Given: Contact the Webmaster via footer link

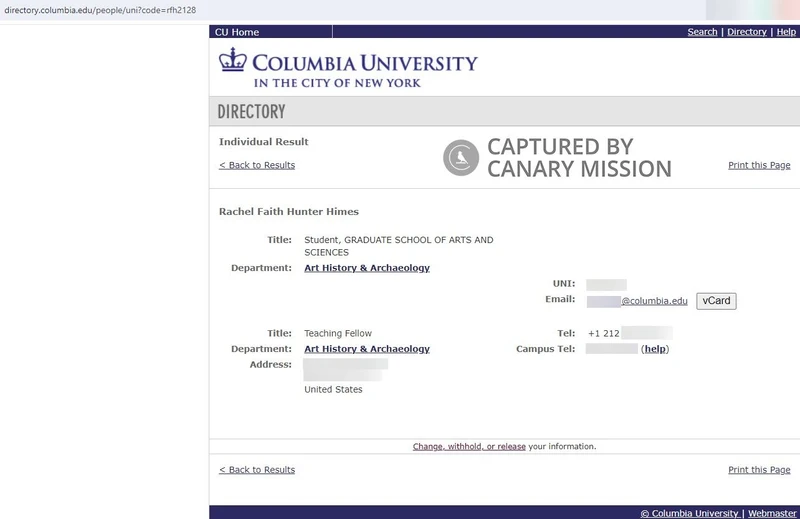Looking at the screenshot, I should 772,513.
